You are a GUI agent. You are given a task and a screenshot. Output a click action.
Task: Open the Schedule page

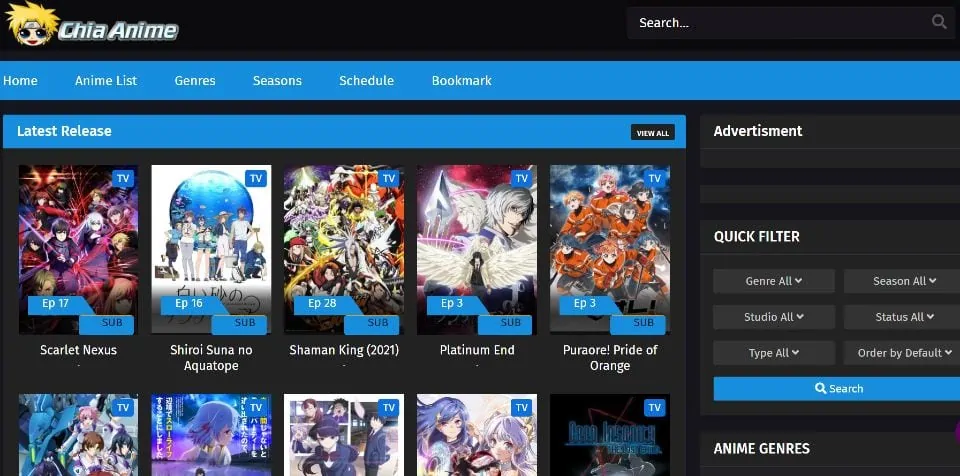367,81
